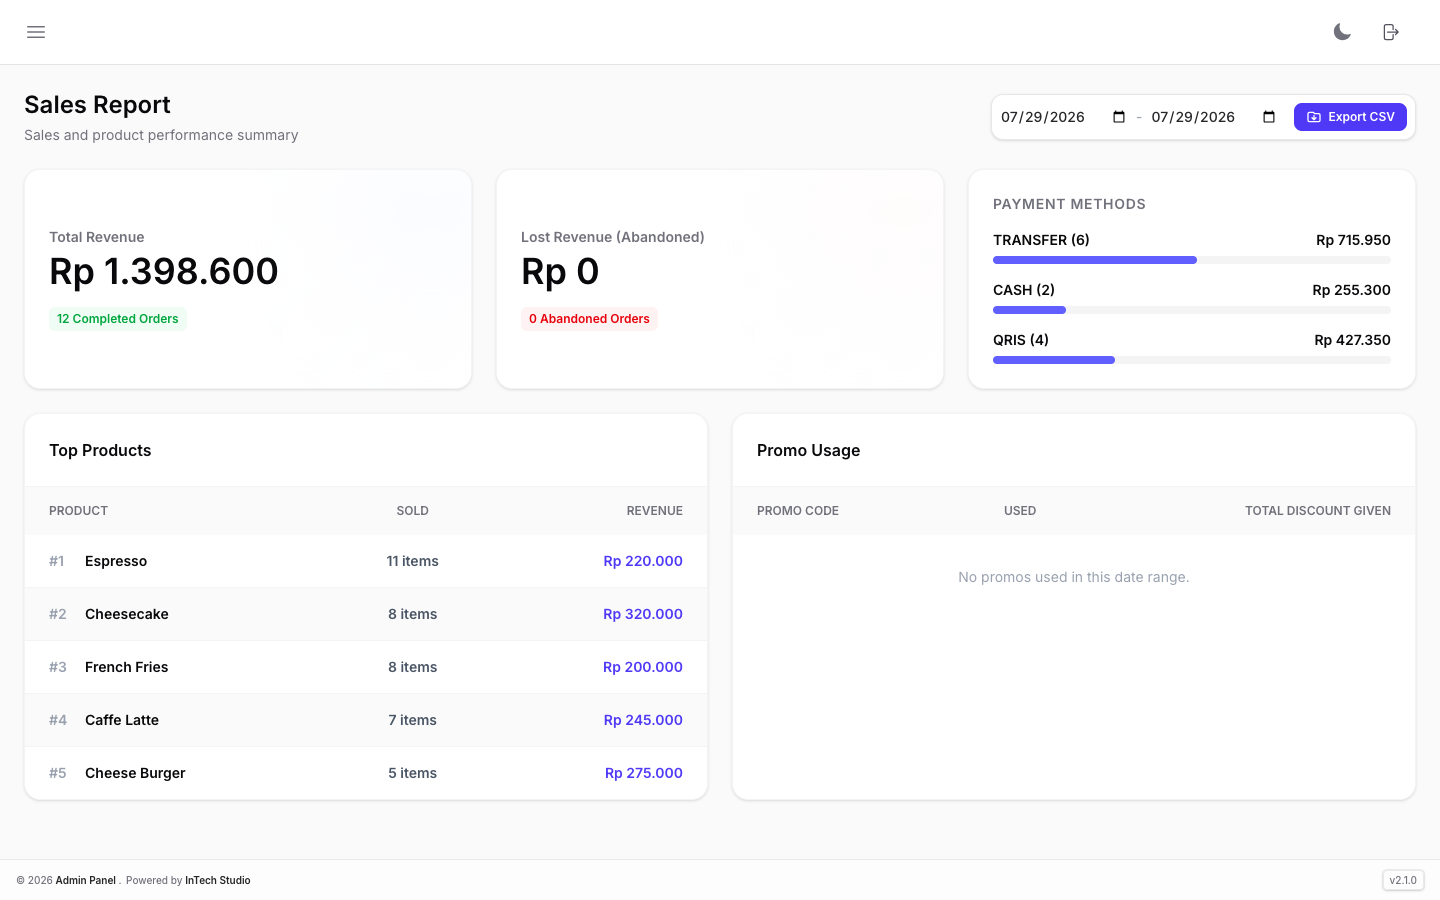Select TRANSFER (6) payment label

[x=1041, y=240]
